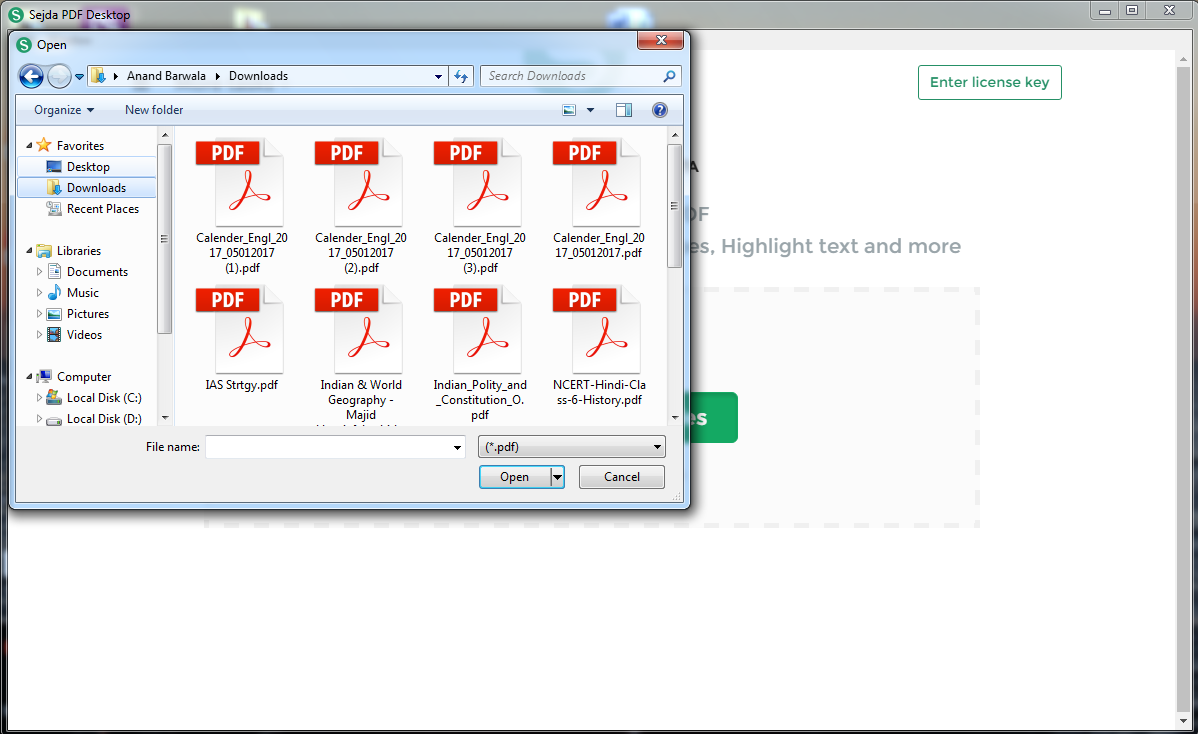Select Indian_Polity_and_Constitution PDF file

coord(480,353)
